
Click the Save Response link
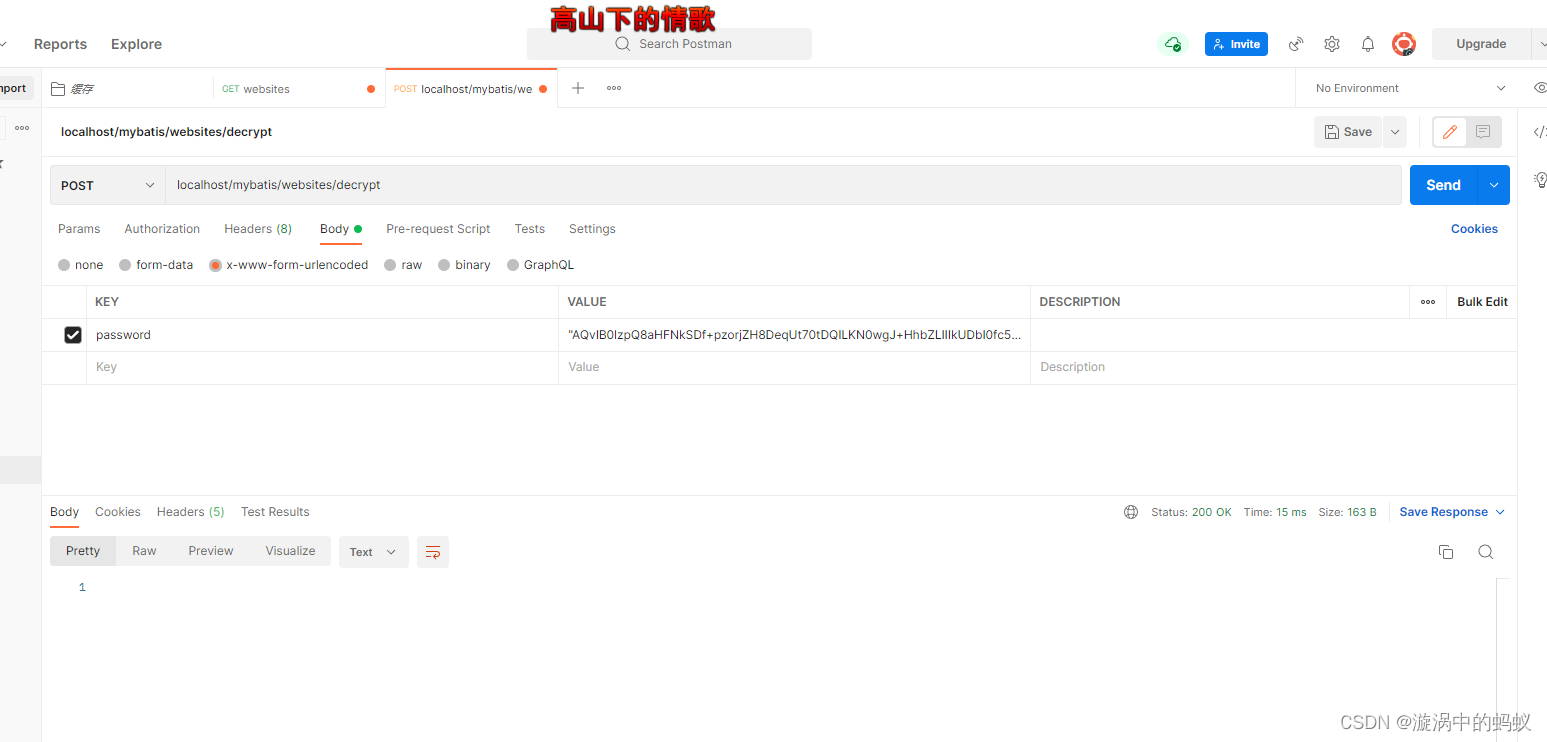pos(1445,511)
